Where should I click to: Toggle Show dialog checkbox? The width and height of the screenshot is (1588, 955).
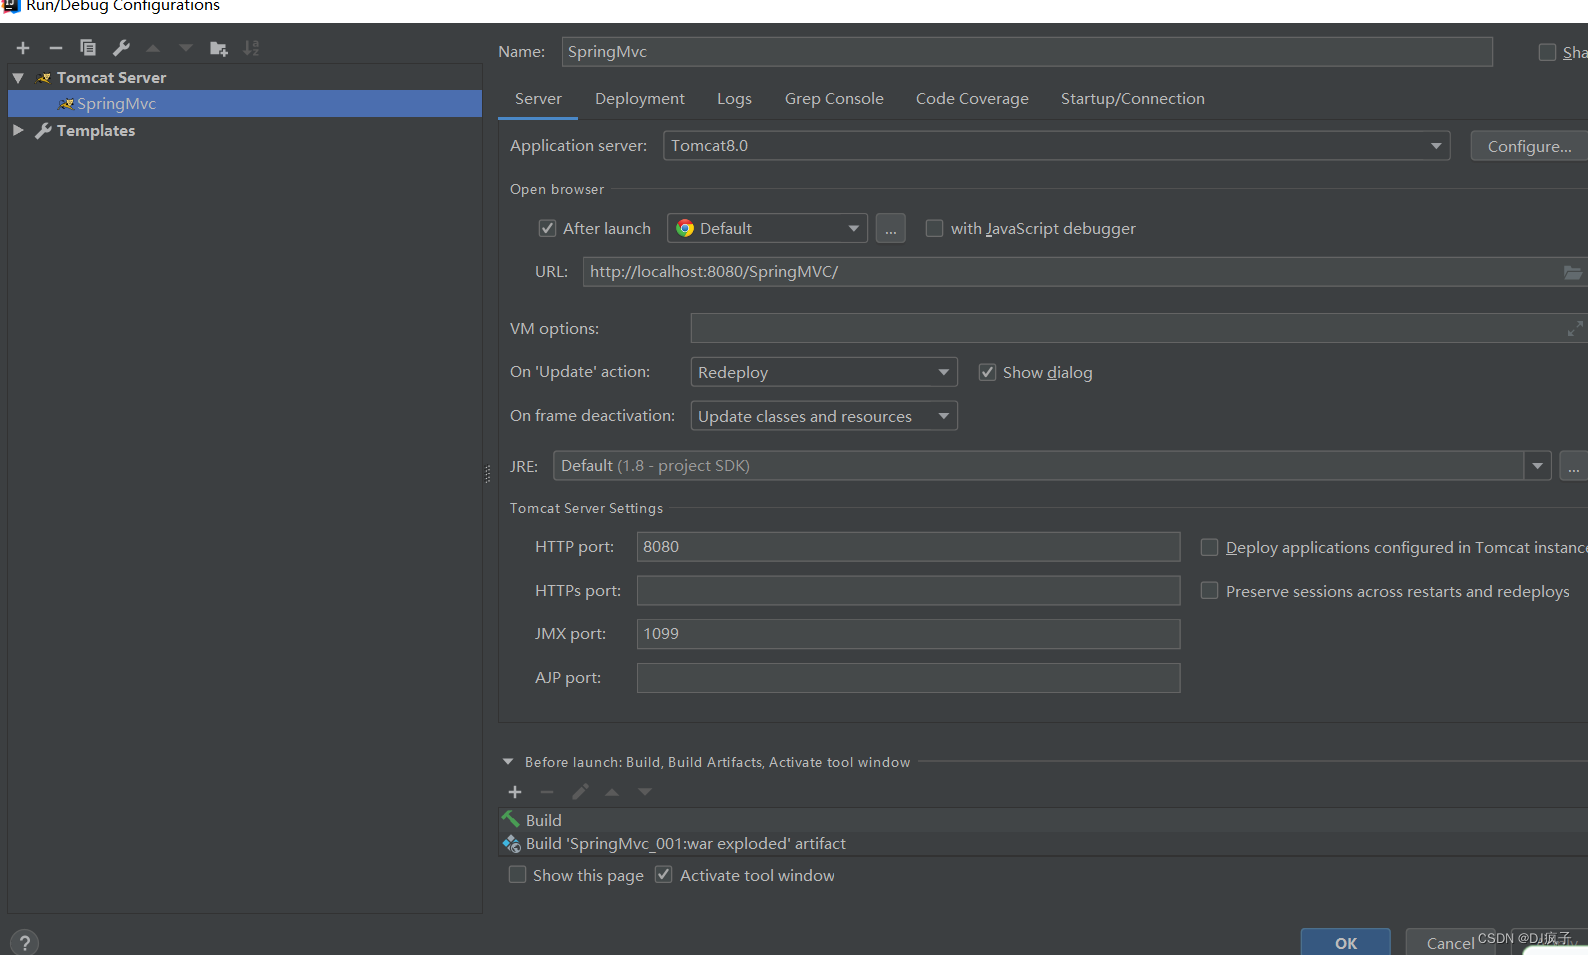(987, 372)
